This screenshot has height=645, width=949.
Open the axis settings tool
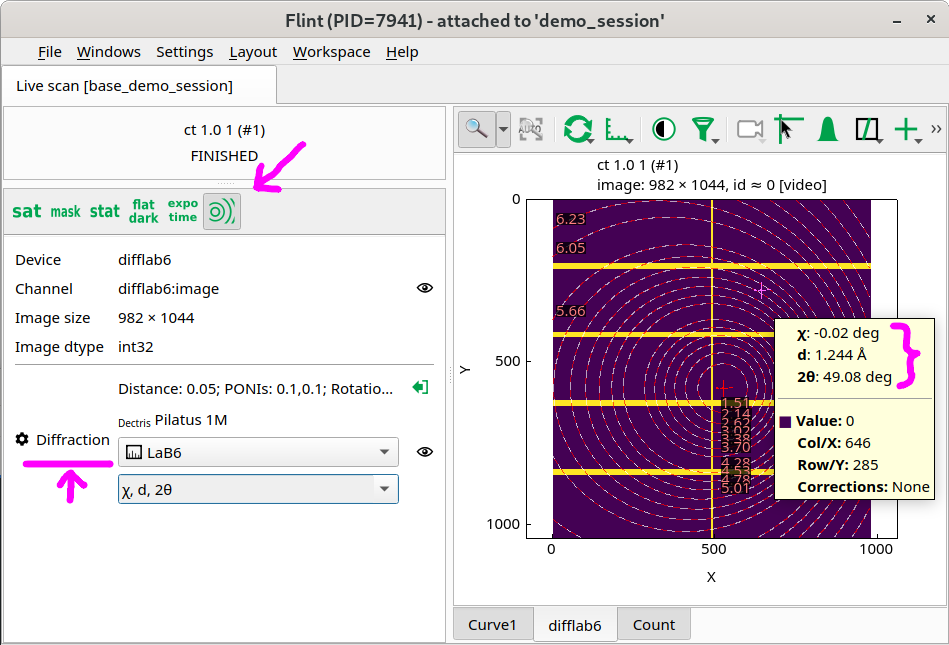point(619,129)
